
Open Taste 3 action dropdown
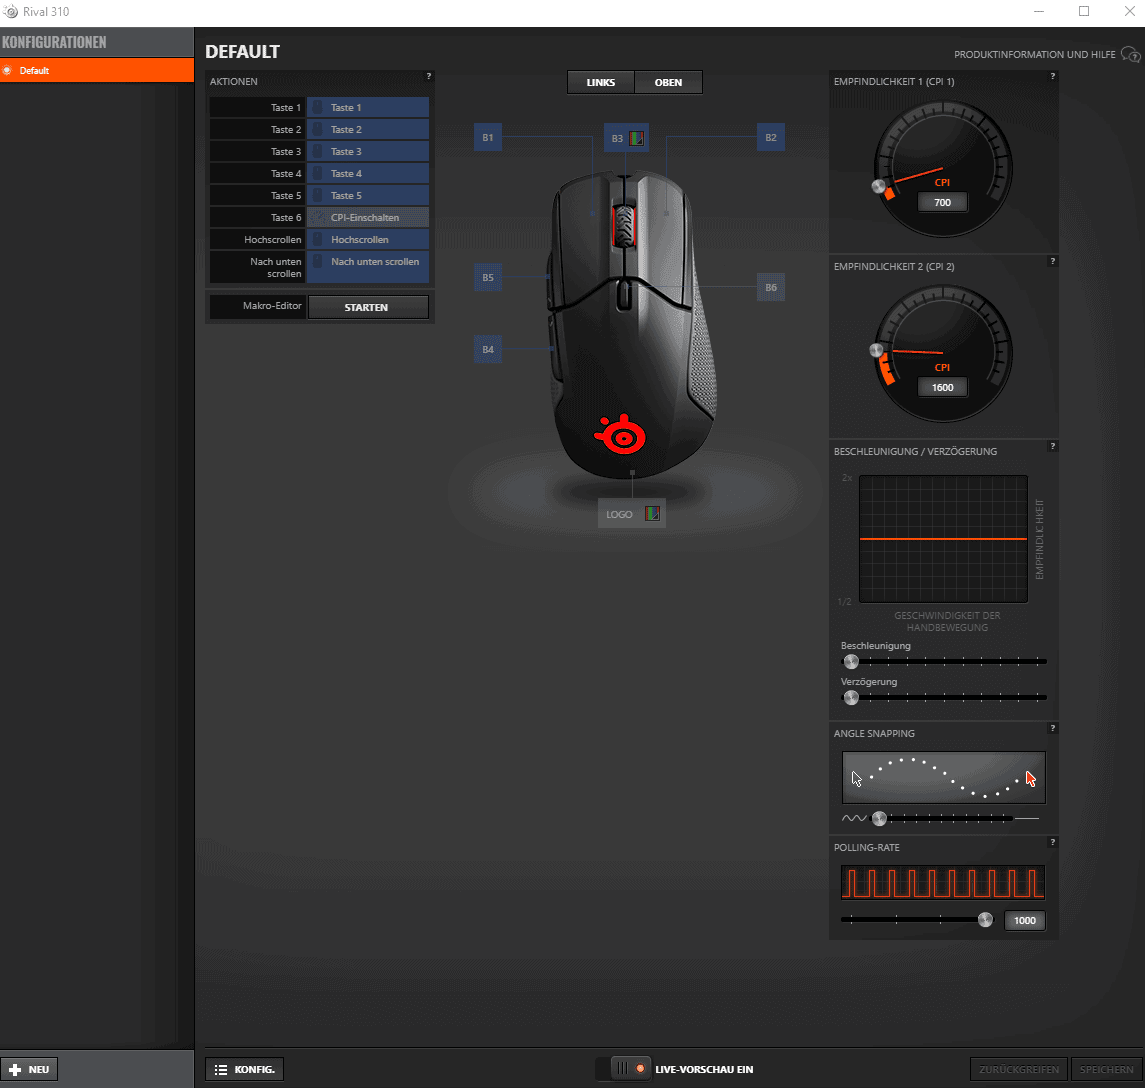(367, 151)
